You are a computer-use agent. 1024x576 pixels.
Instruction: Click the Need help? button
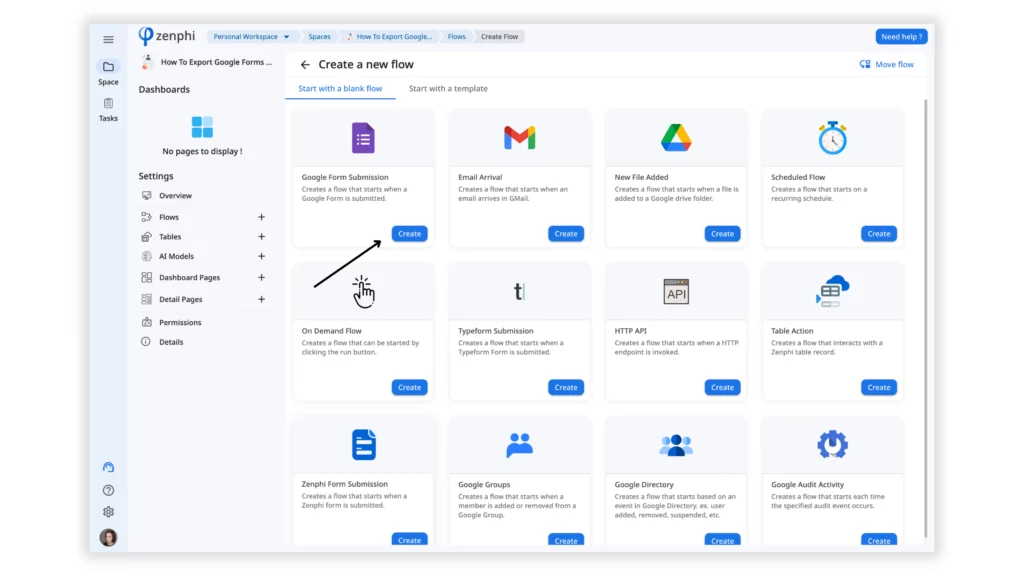901,37
